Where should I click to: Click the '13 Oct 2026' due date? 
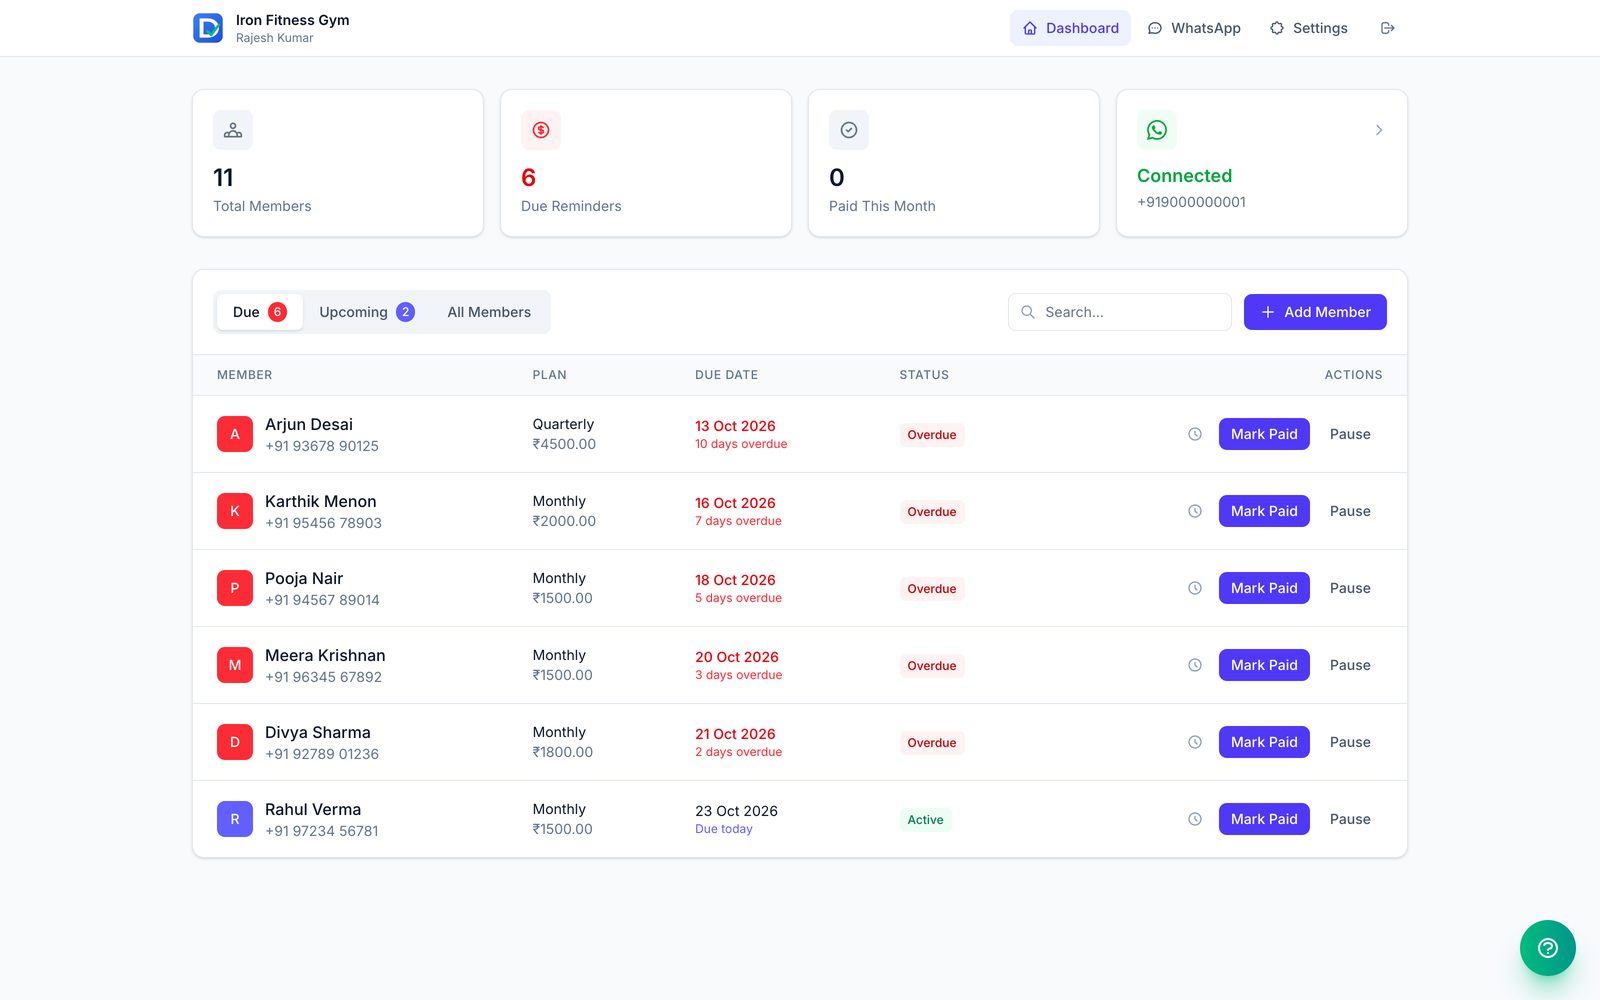point(735,426)
